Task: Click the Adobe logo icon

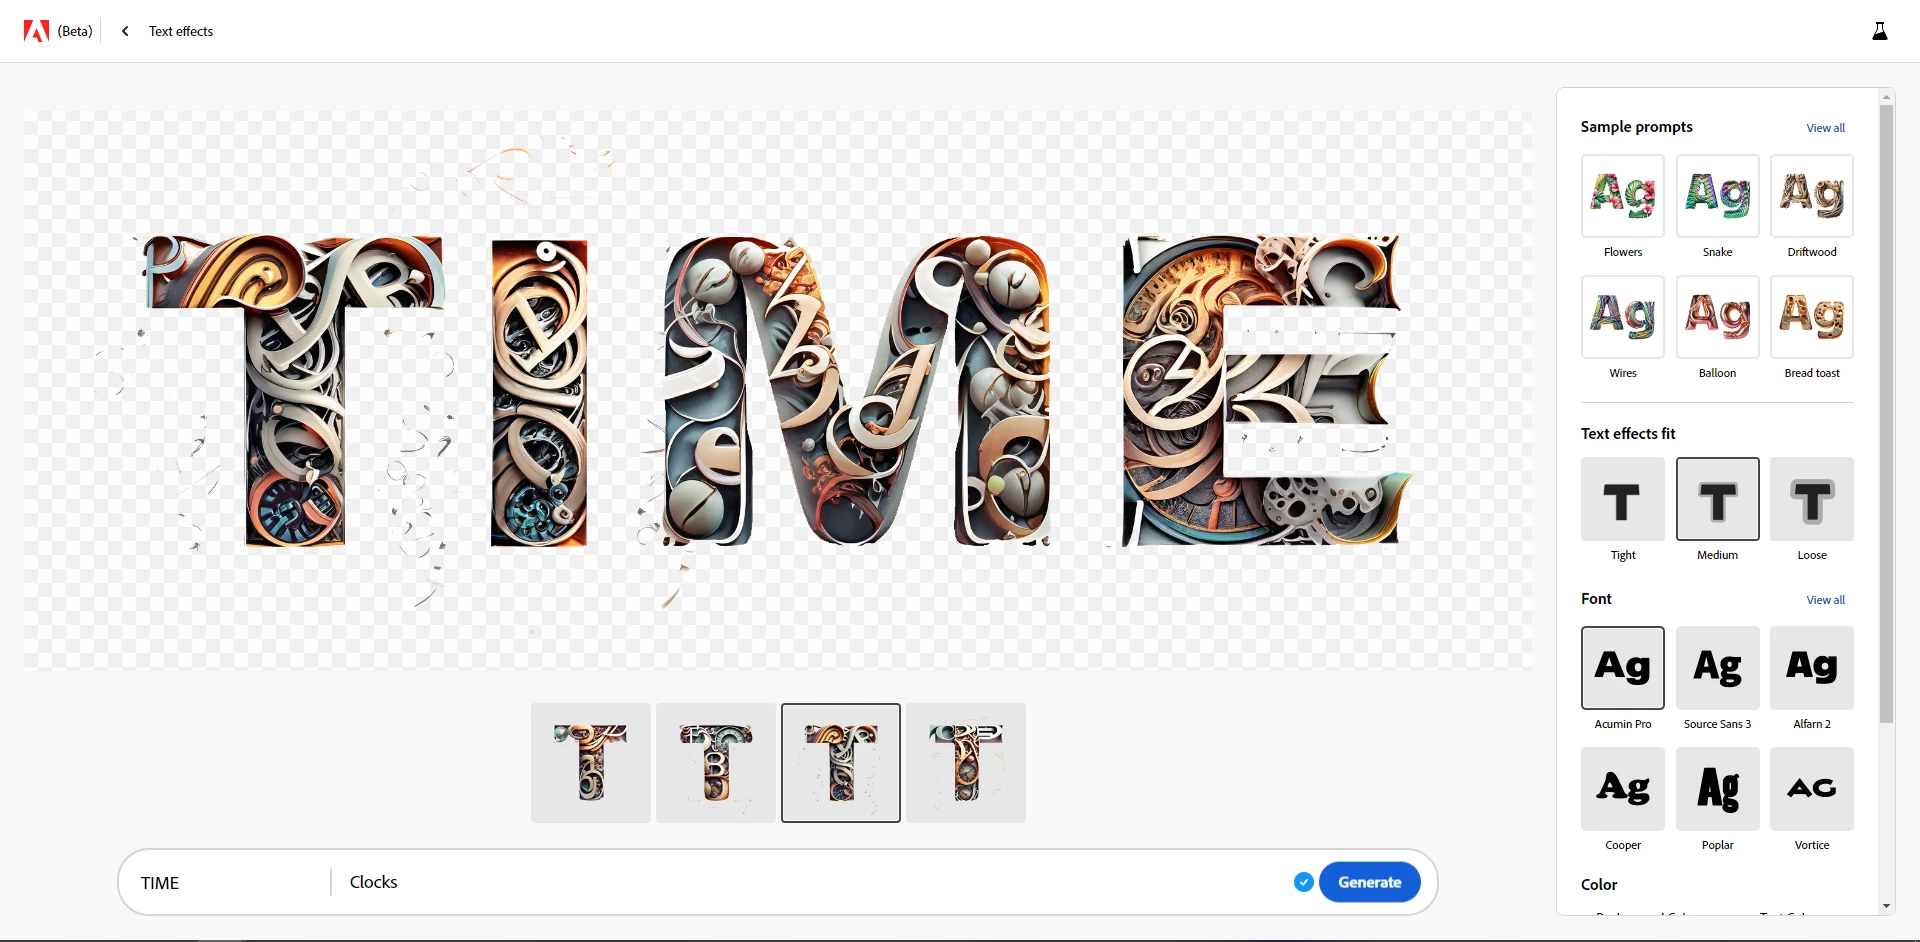Action: click(36, 31)
